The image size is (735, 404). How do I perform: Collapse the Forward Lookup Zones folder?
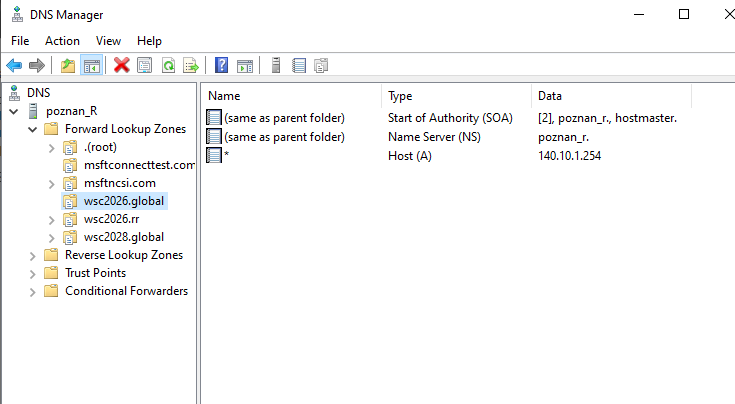pyautogui.click(x=32, y=129)
